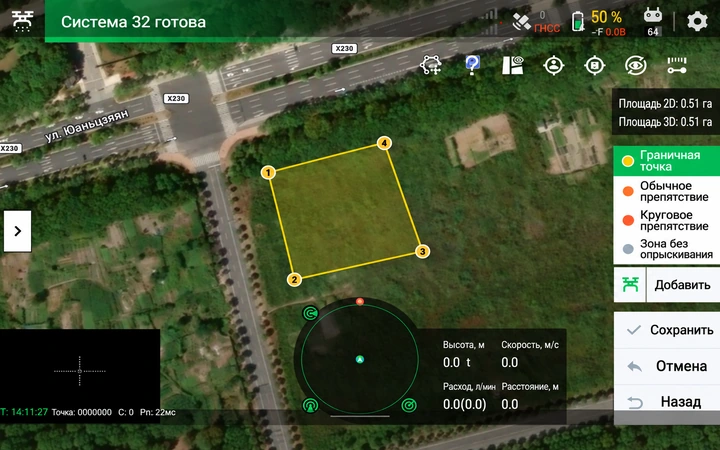Tap signal strength bars icon
720x450 pixels.
(x=490, y=22)
